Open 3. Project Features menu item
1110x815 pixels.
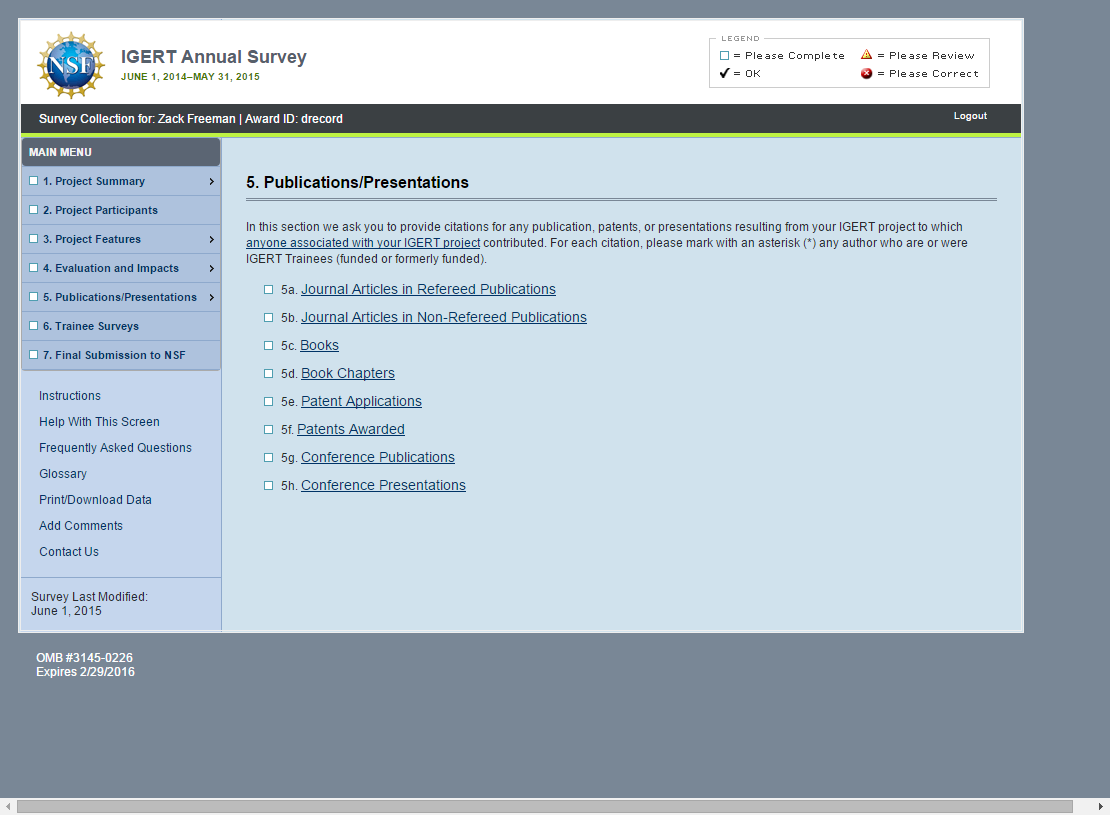click(121, 239)
